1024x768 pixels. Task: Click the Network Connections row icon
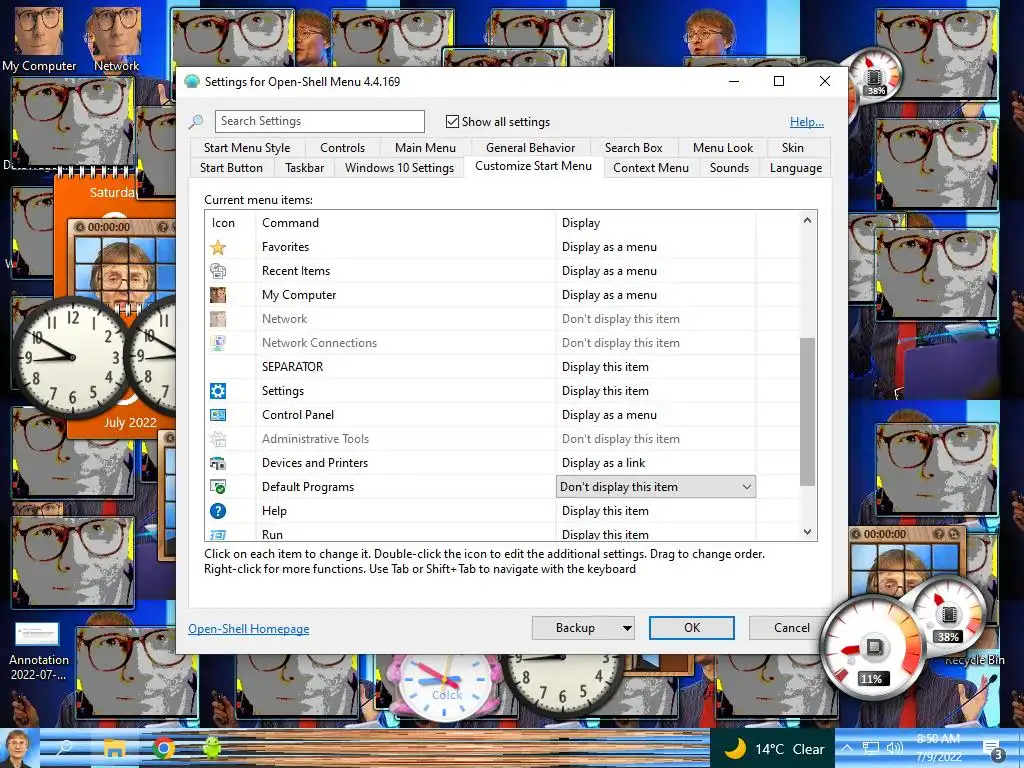(217, 343)
